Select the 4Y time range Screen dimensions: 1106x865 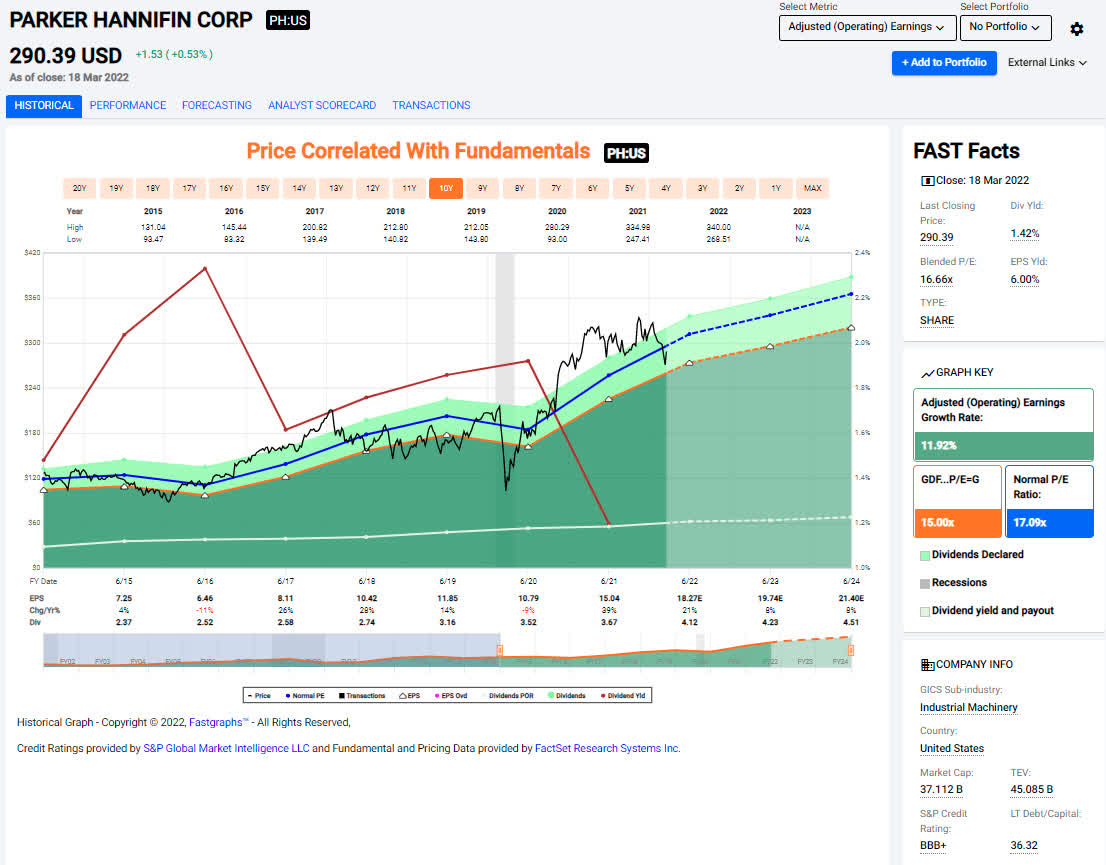tap(666, 188)
